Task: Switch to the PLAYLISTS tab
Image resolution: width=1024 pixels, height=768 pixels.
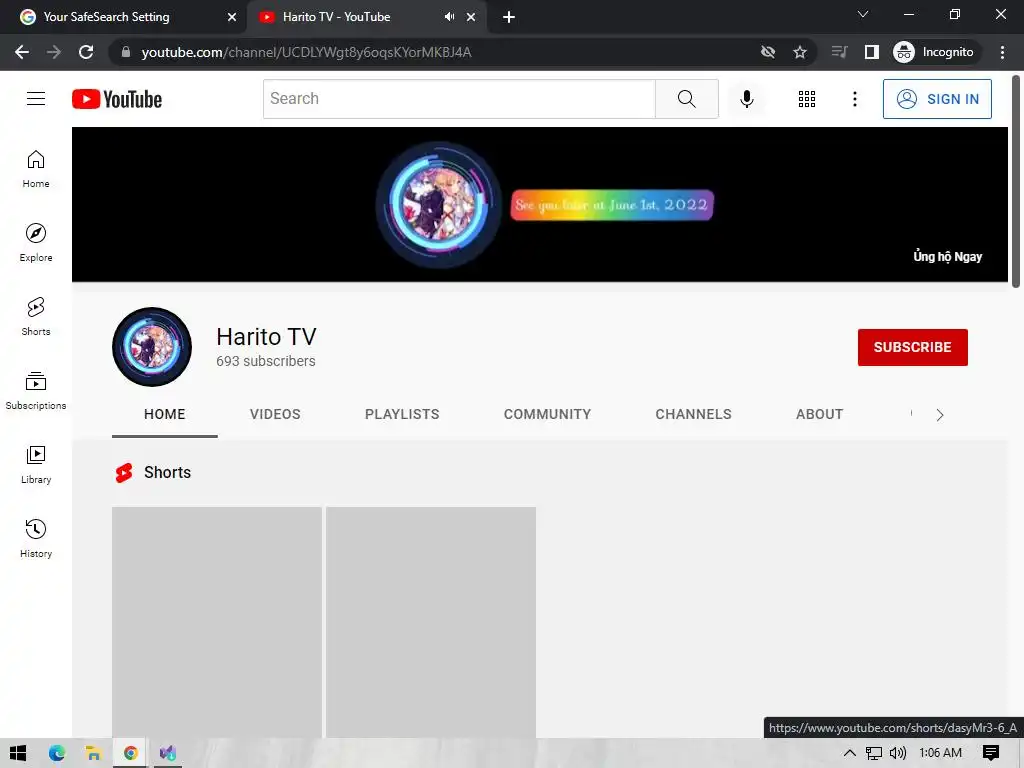Action: coord(402,415)
